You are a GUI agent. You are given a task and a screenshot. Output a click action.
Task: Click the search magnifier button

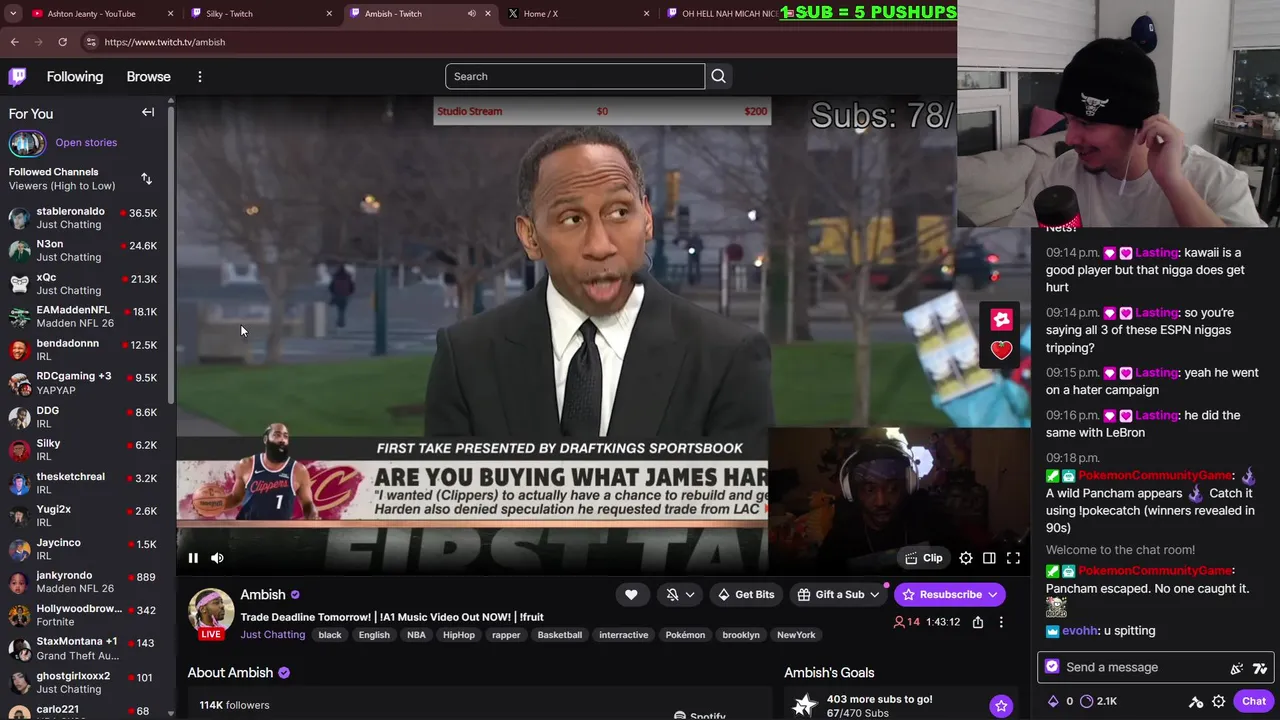(x=718, y=76)
